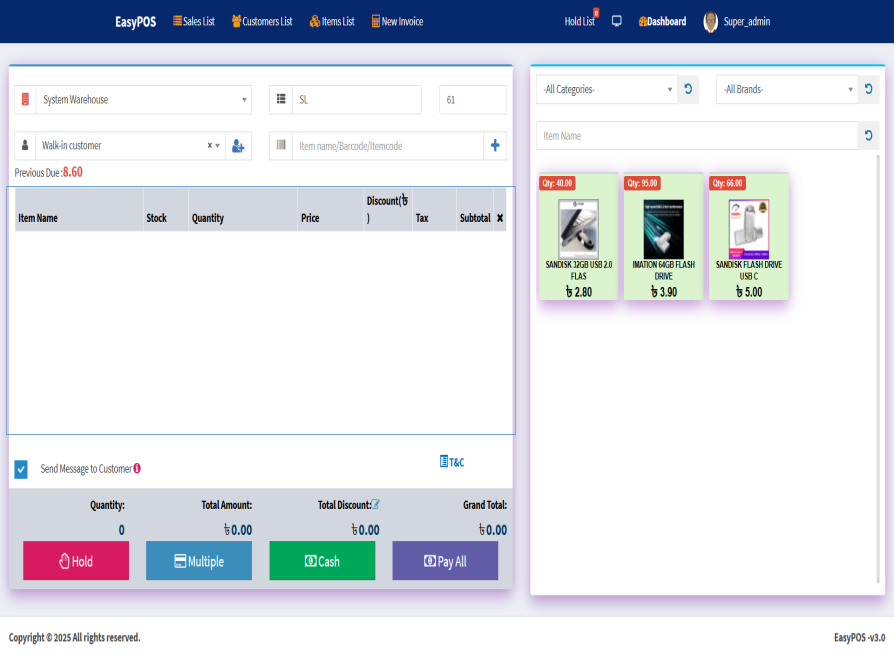Clear the Item Name search with reset icon

click(868, 136)
